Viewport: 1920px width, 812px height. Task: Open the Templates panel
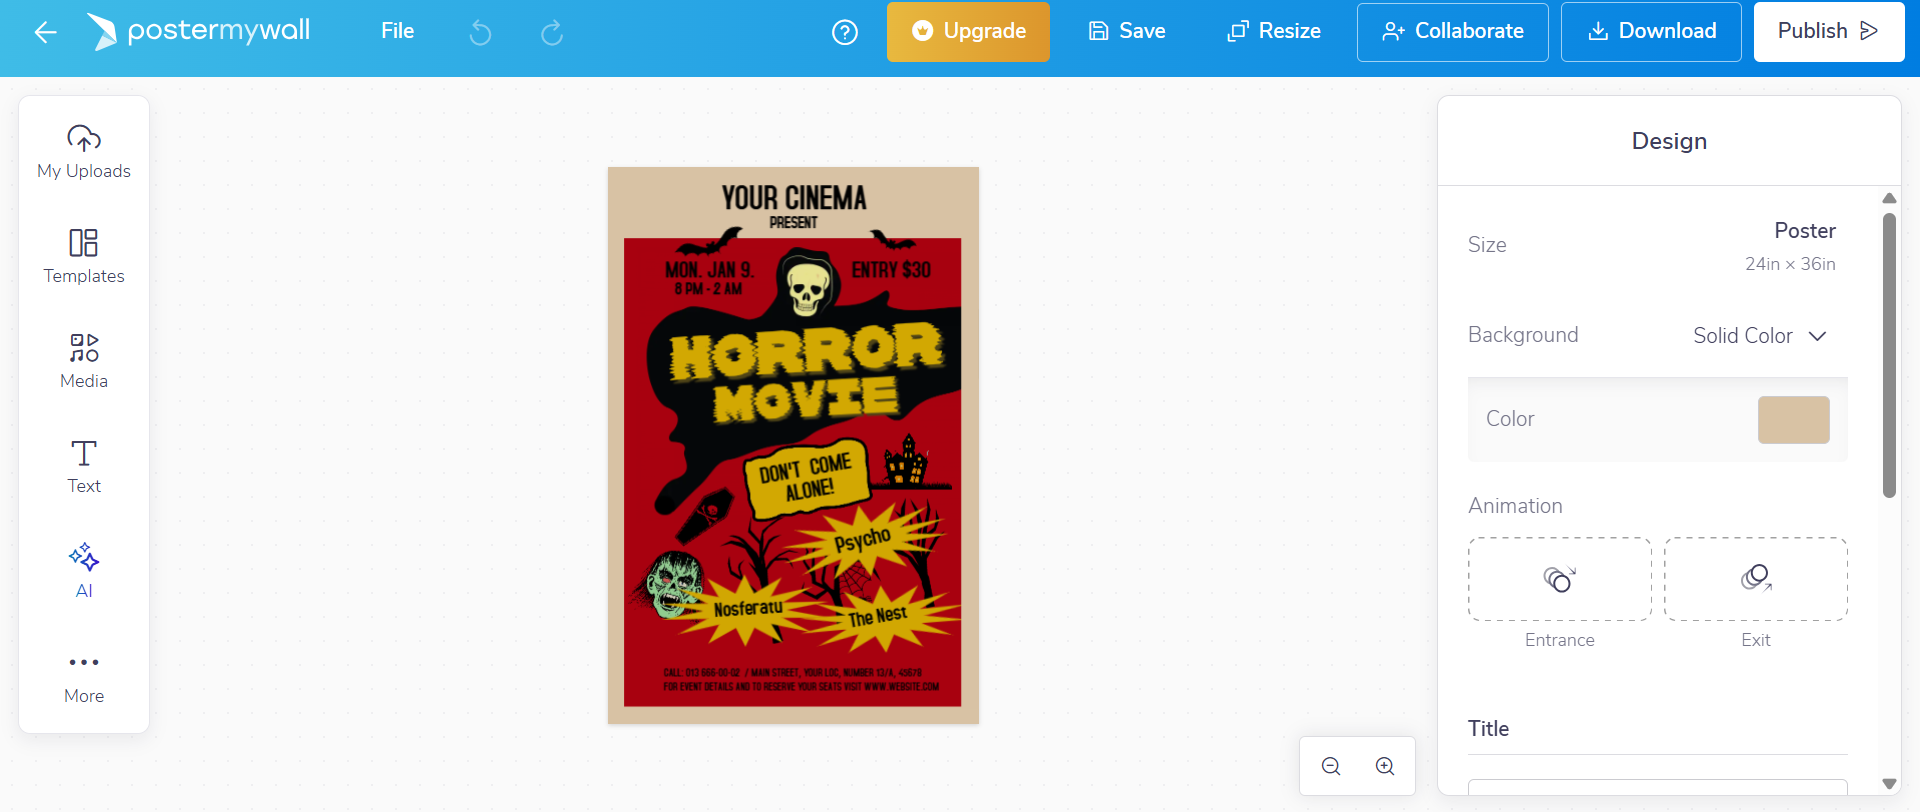click(x=84, y=257)
